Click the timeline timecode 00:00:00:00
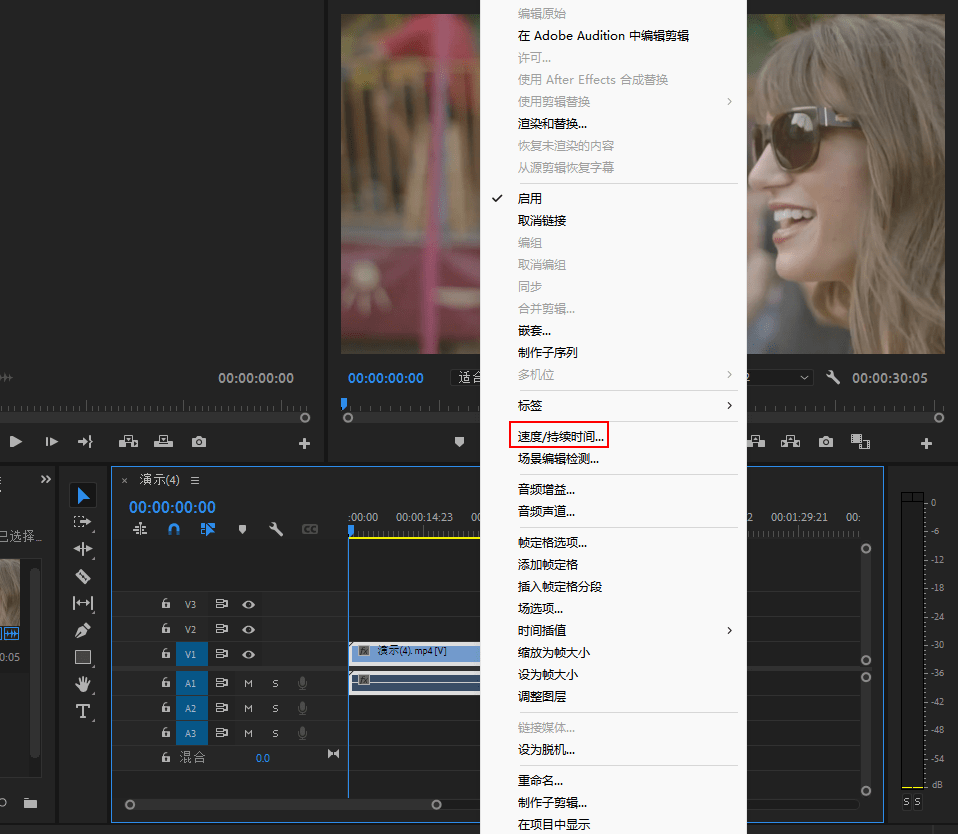This screenshot has width=958, height=834. 172,507
